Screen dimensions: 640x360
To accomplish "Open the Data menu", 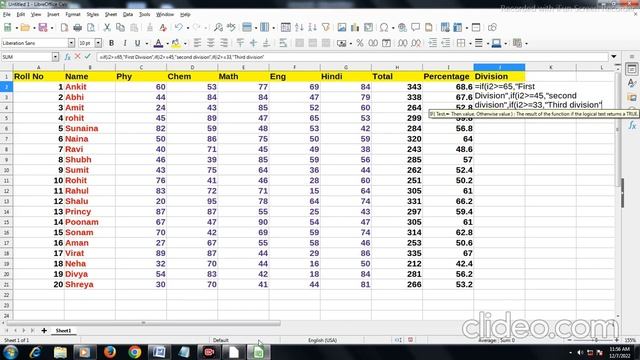I will tap(128, 14).
